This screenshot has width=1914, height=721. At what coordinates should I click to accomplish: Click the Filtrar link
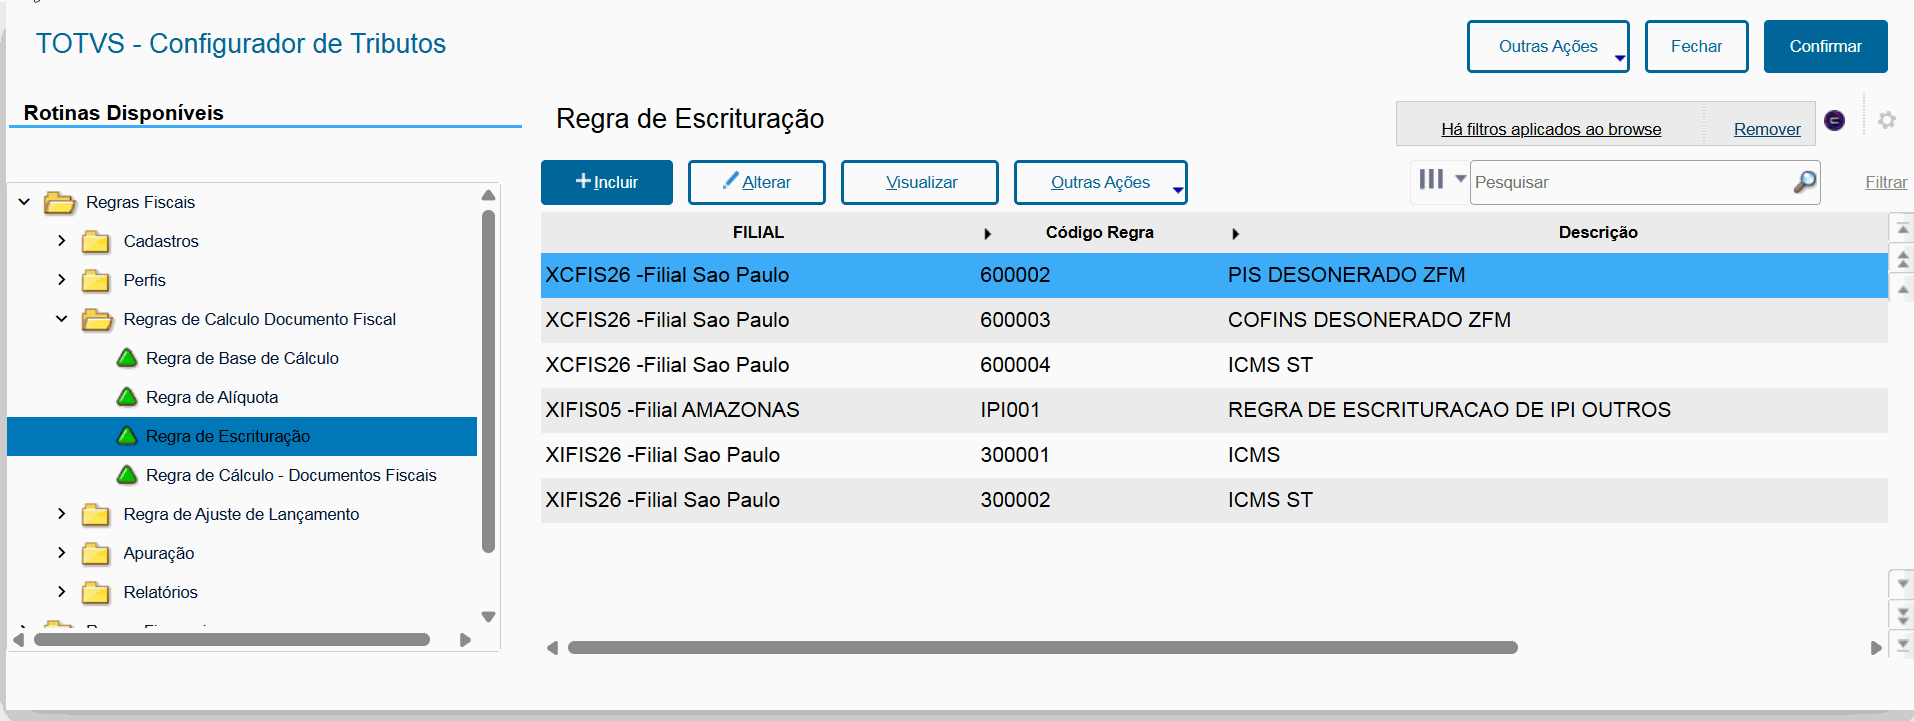[x=1885, y=182]
